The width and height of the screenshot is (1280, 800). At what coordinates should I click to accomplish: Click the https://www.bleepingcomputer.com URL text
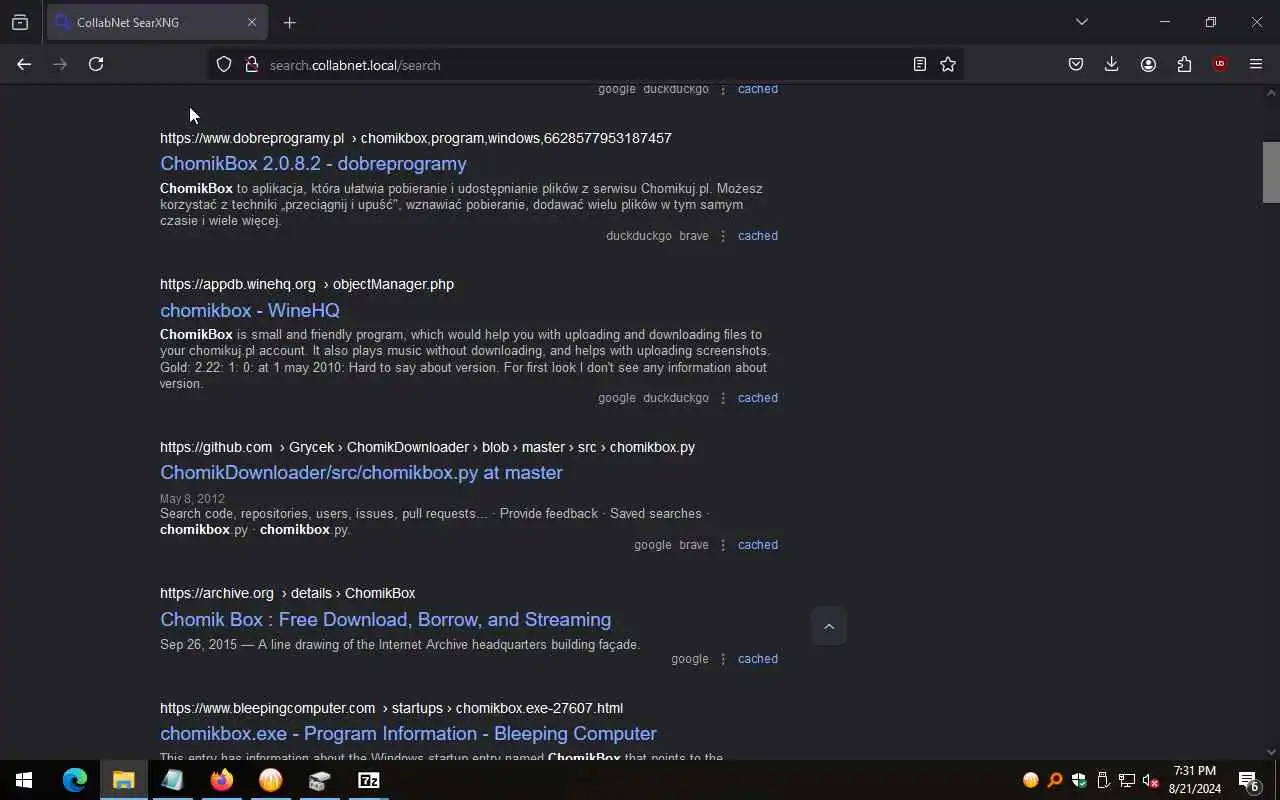pos(268,708)
